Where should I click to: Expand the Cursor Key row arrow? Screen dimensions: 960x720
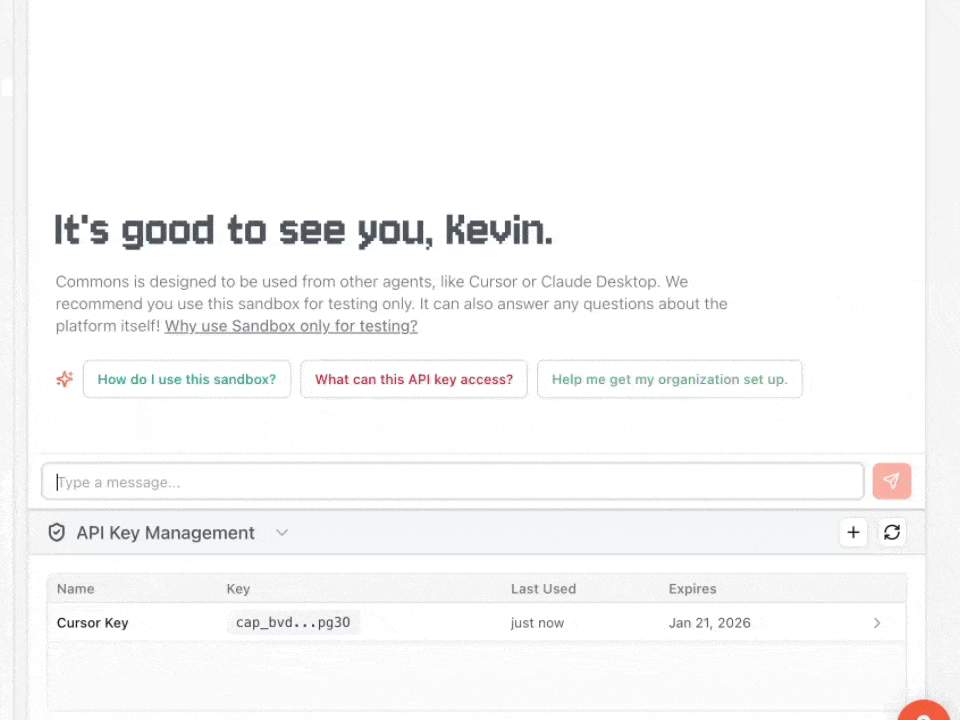pyautogui.click(x=877, y=623)
